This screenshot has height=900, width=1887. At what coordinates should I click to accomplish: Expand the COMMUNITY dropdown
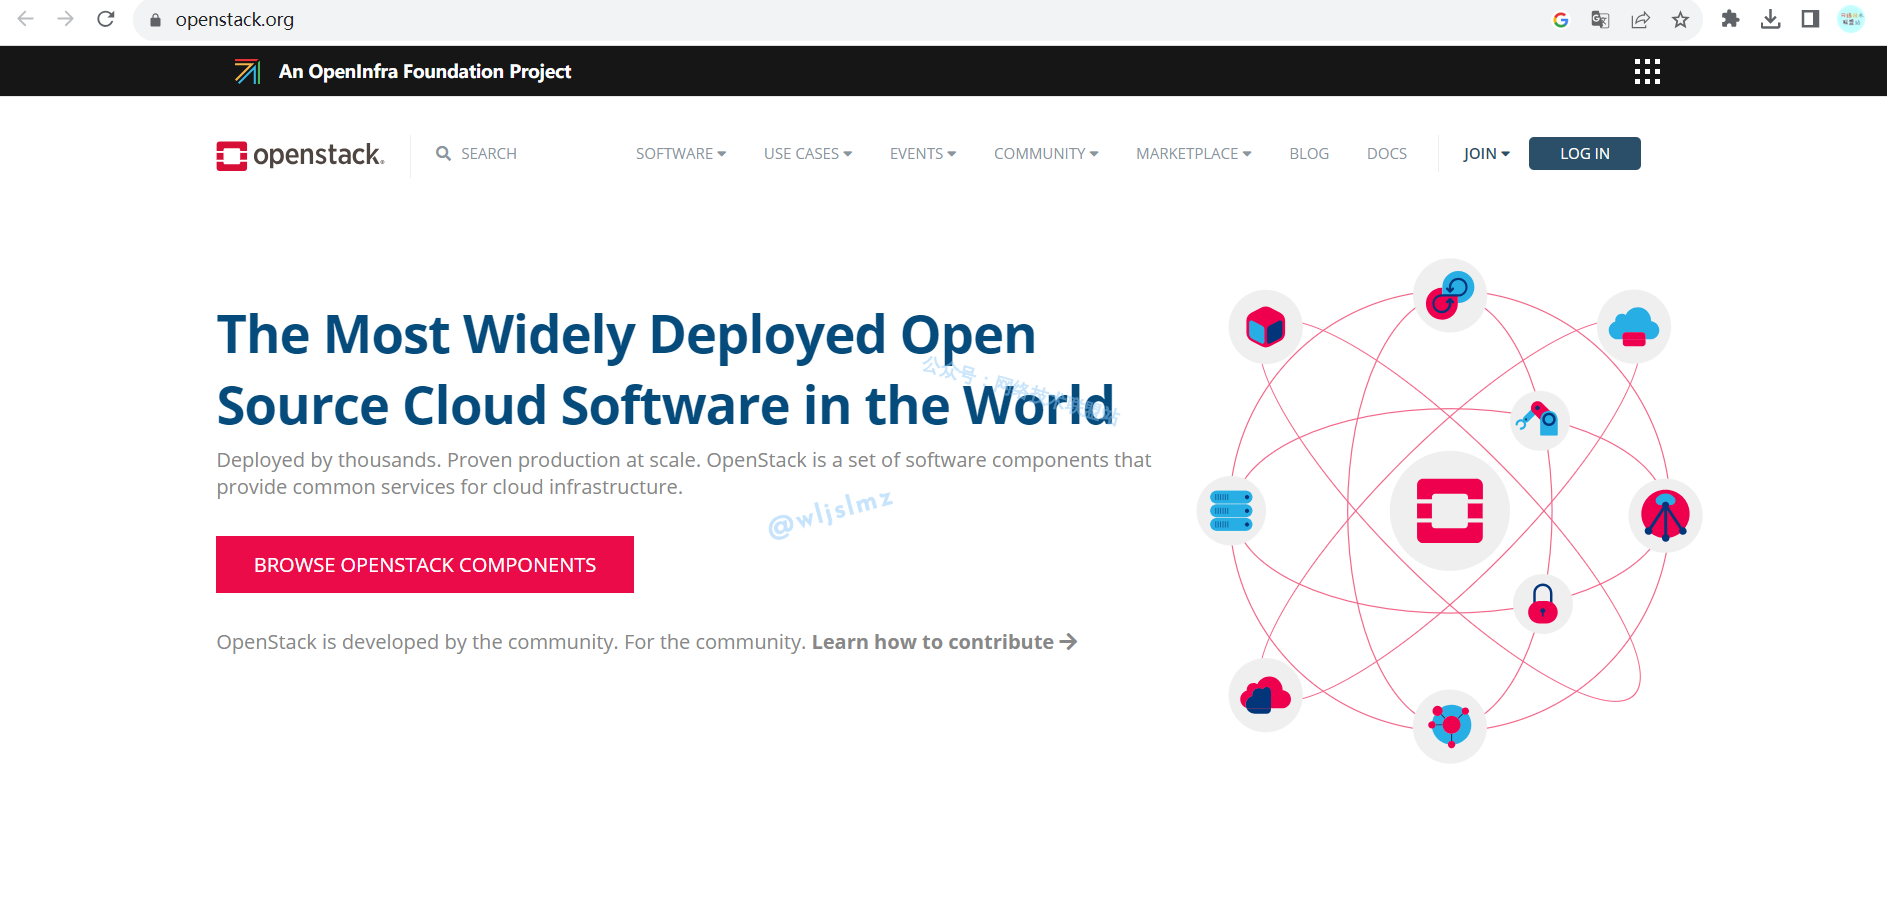coord(1046,153)
